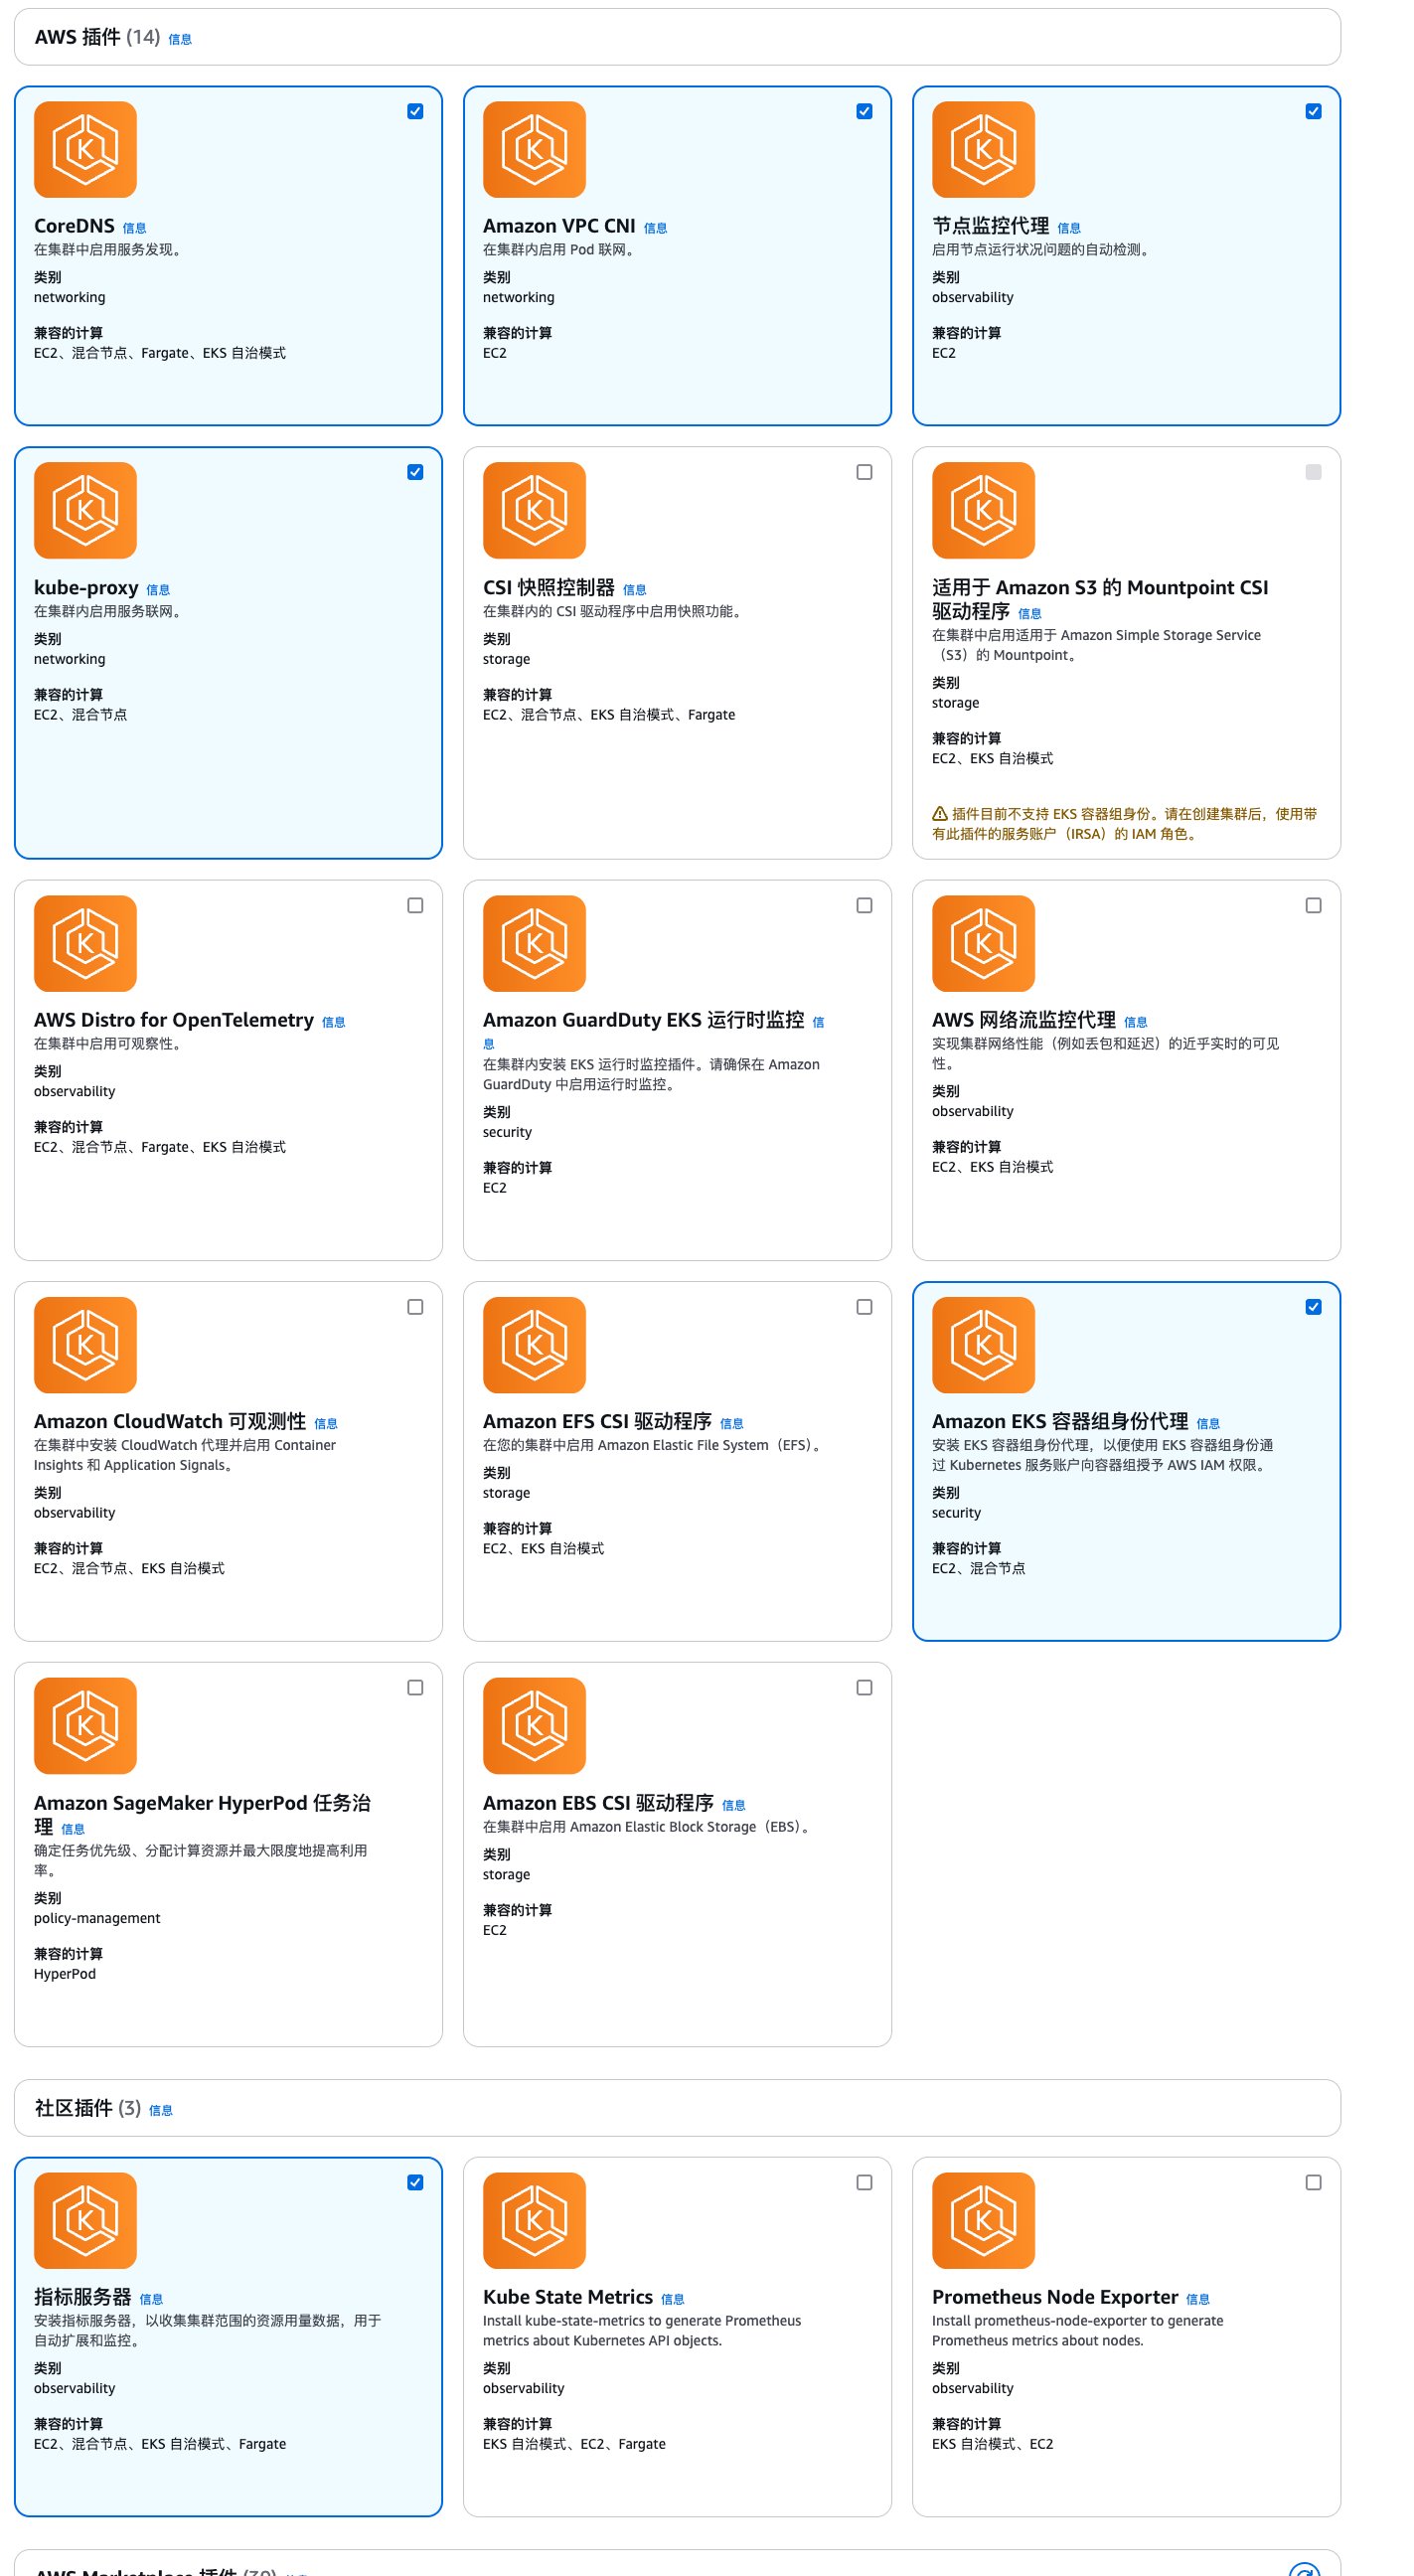Click the kube-proxy plugin icon
This screenshot has height=2576, width=1414.
click(x=85, y=510)
